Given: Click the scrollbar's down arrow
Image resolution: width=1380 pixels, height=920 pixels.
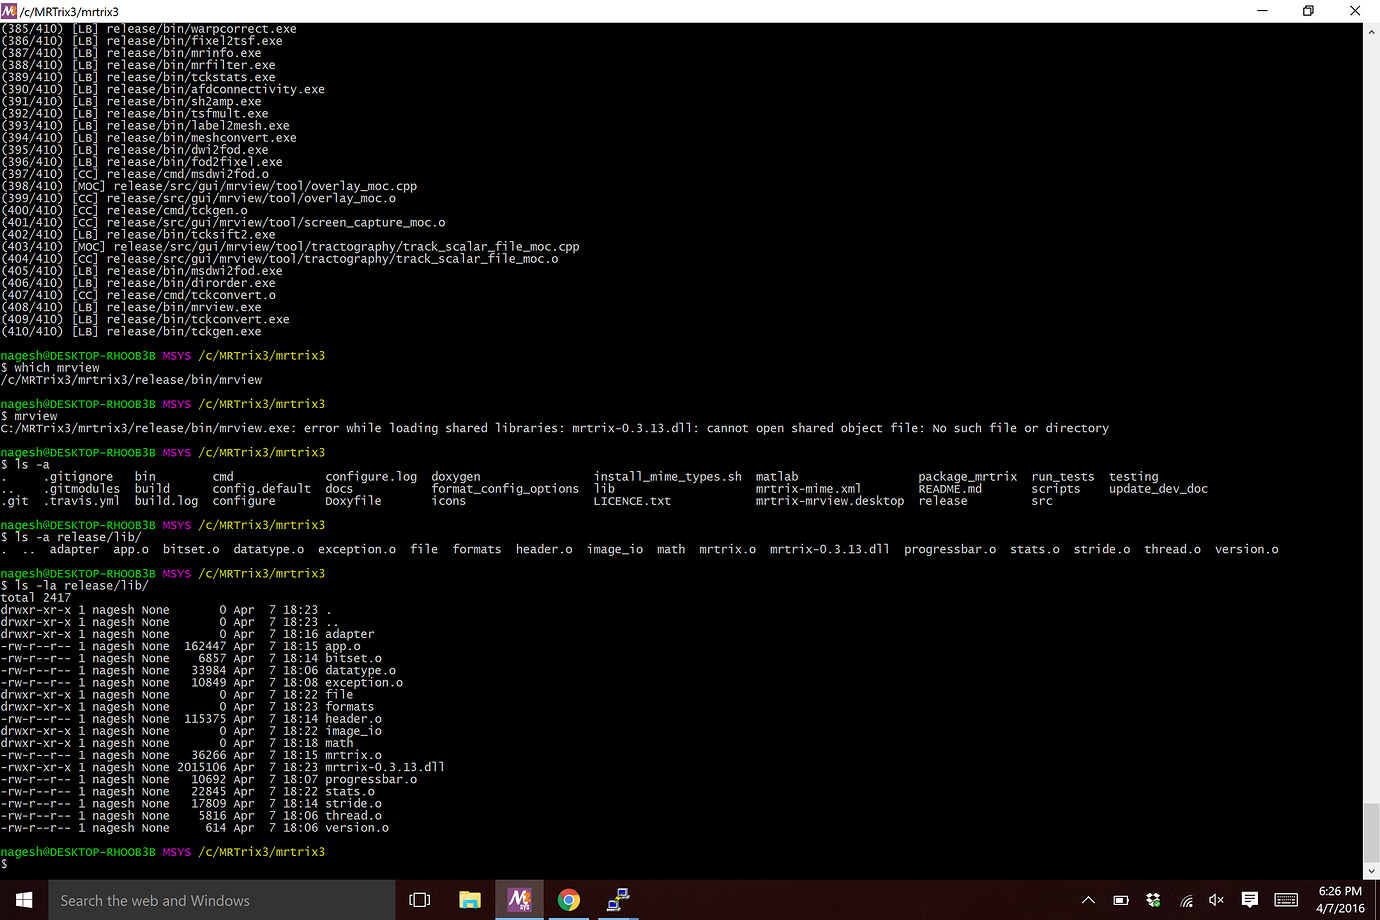Looking at the screenshot, I should pos(1371,869).
